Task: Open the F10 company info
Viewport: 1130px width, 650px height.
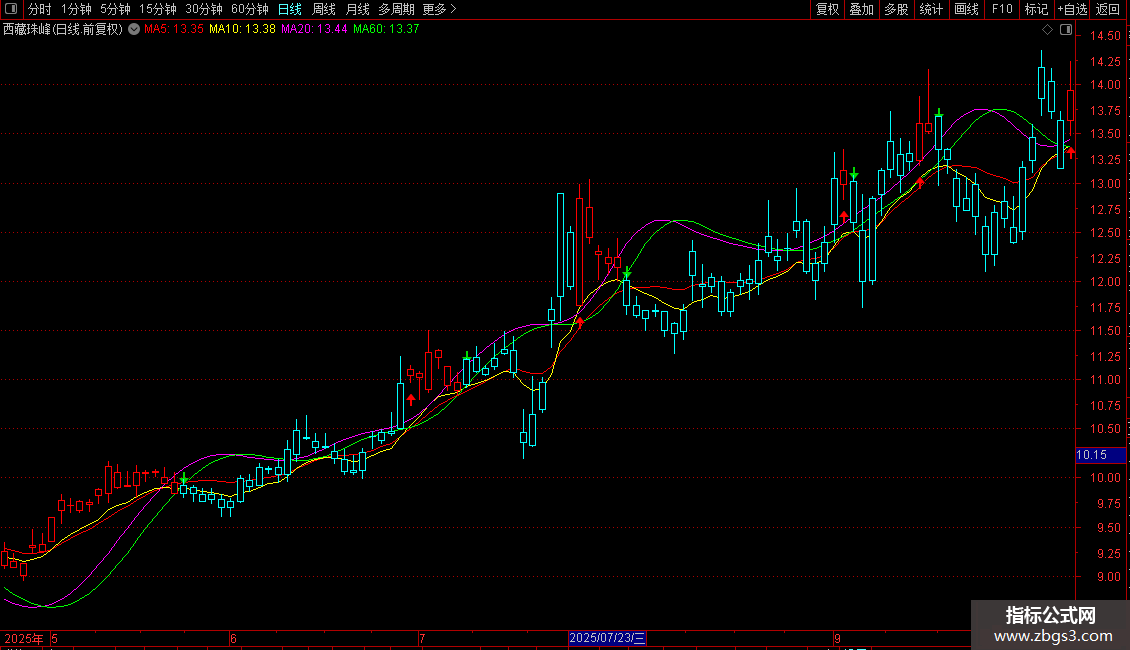Action: [1002, 9]
